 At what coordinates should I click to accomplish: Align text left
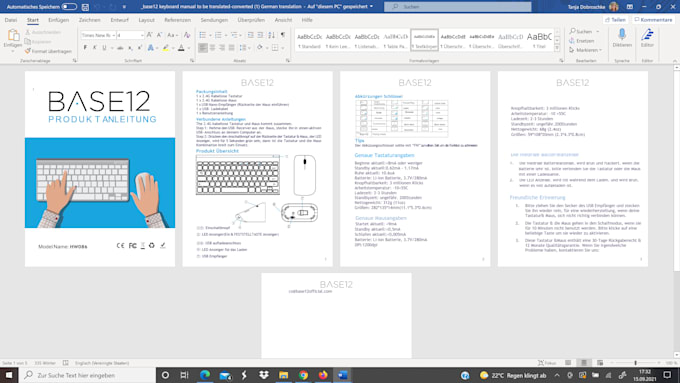coord(203,48)
